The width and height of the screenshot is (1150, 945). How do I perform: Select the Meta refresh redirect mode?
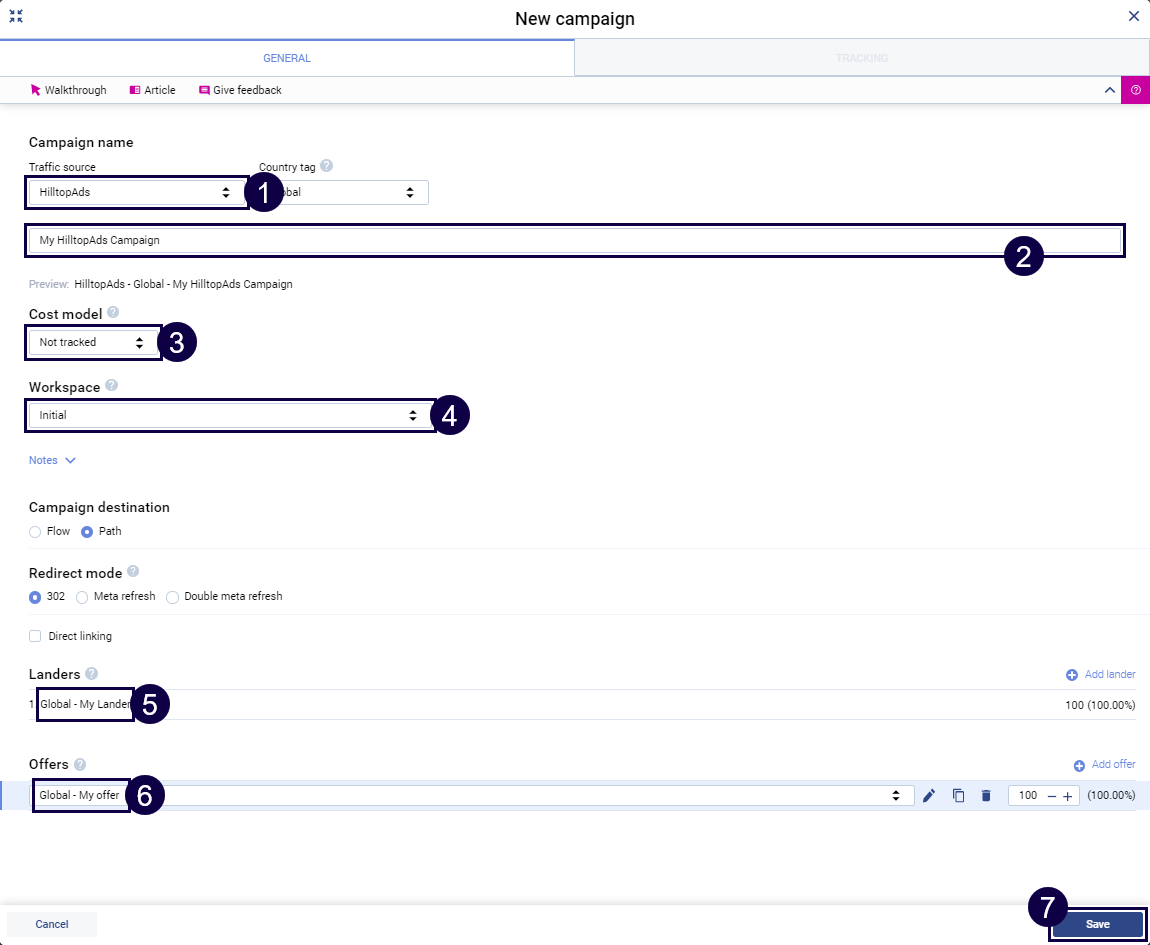(x=83, y=597)
